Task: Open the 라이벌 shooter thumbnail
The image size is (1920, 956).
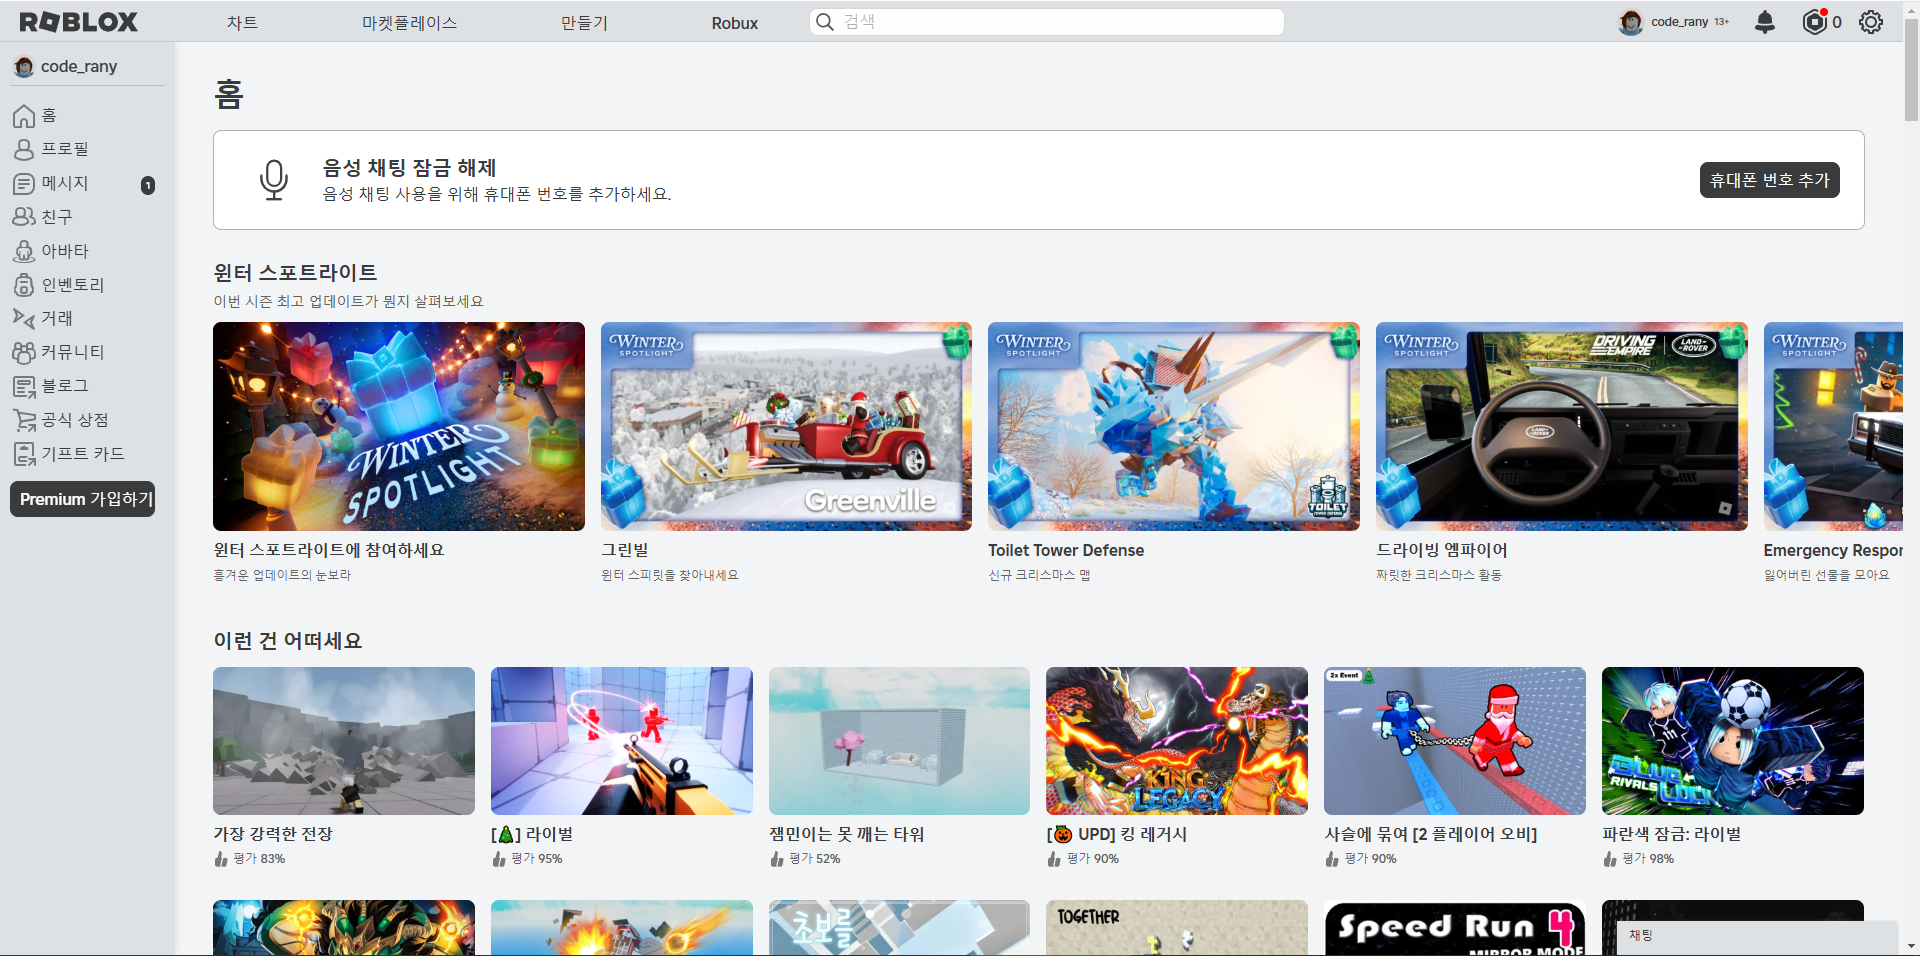Action: pyautogui.click(x=622, y=741)
